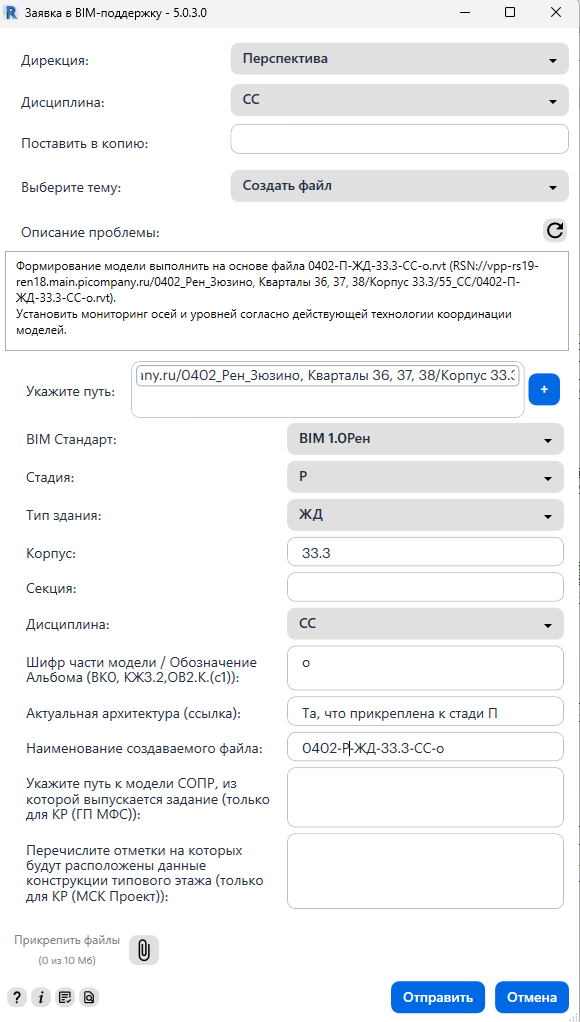Focus the Поставить в копию field
Screen dimensions: 580x1022
399,139
